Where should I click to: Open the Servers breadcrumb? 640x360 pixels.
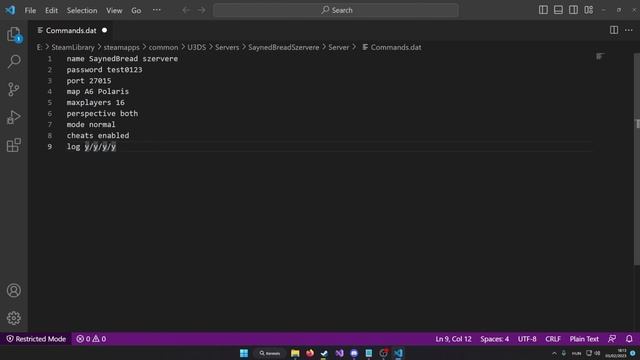(227, 47)
